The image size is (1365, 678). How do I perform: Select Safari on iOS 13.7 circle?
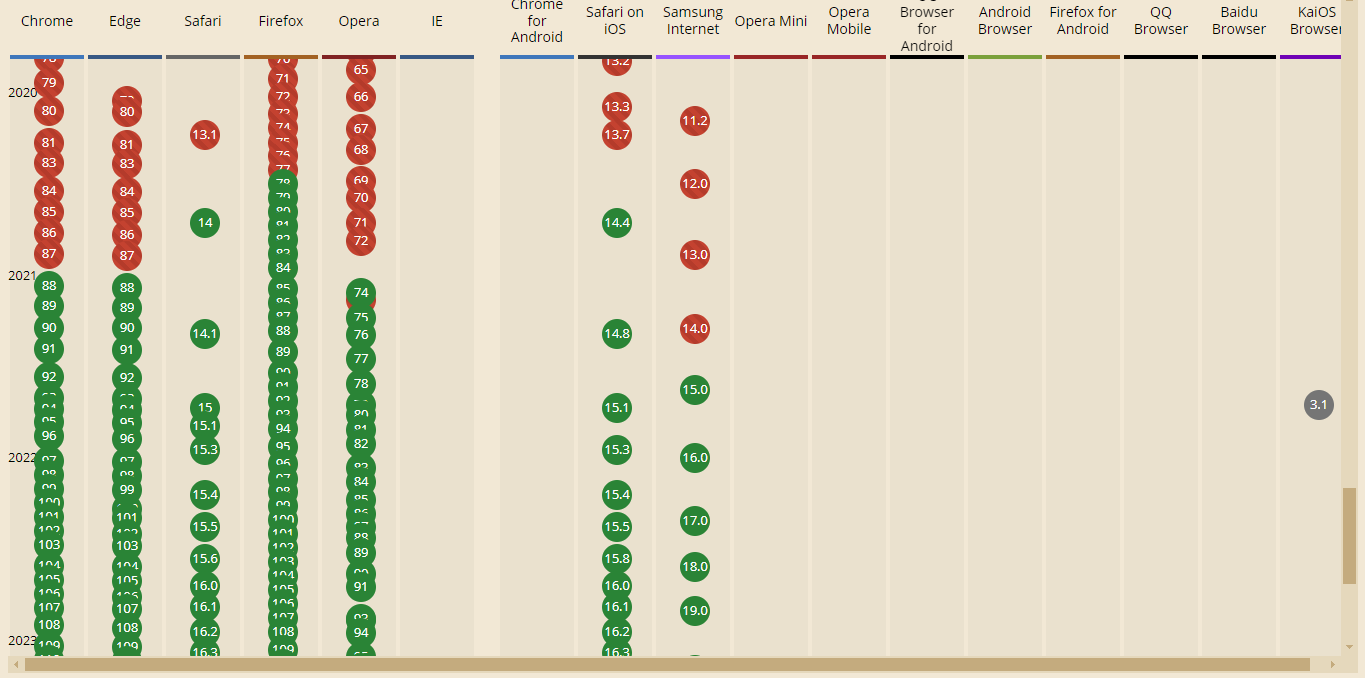tap(617, 134)
